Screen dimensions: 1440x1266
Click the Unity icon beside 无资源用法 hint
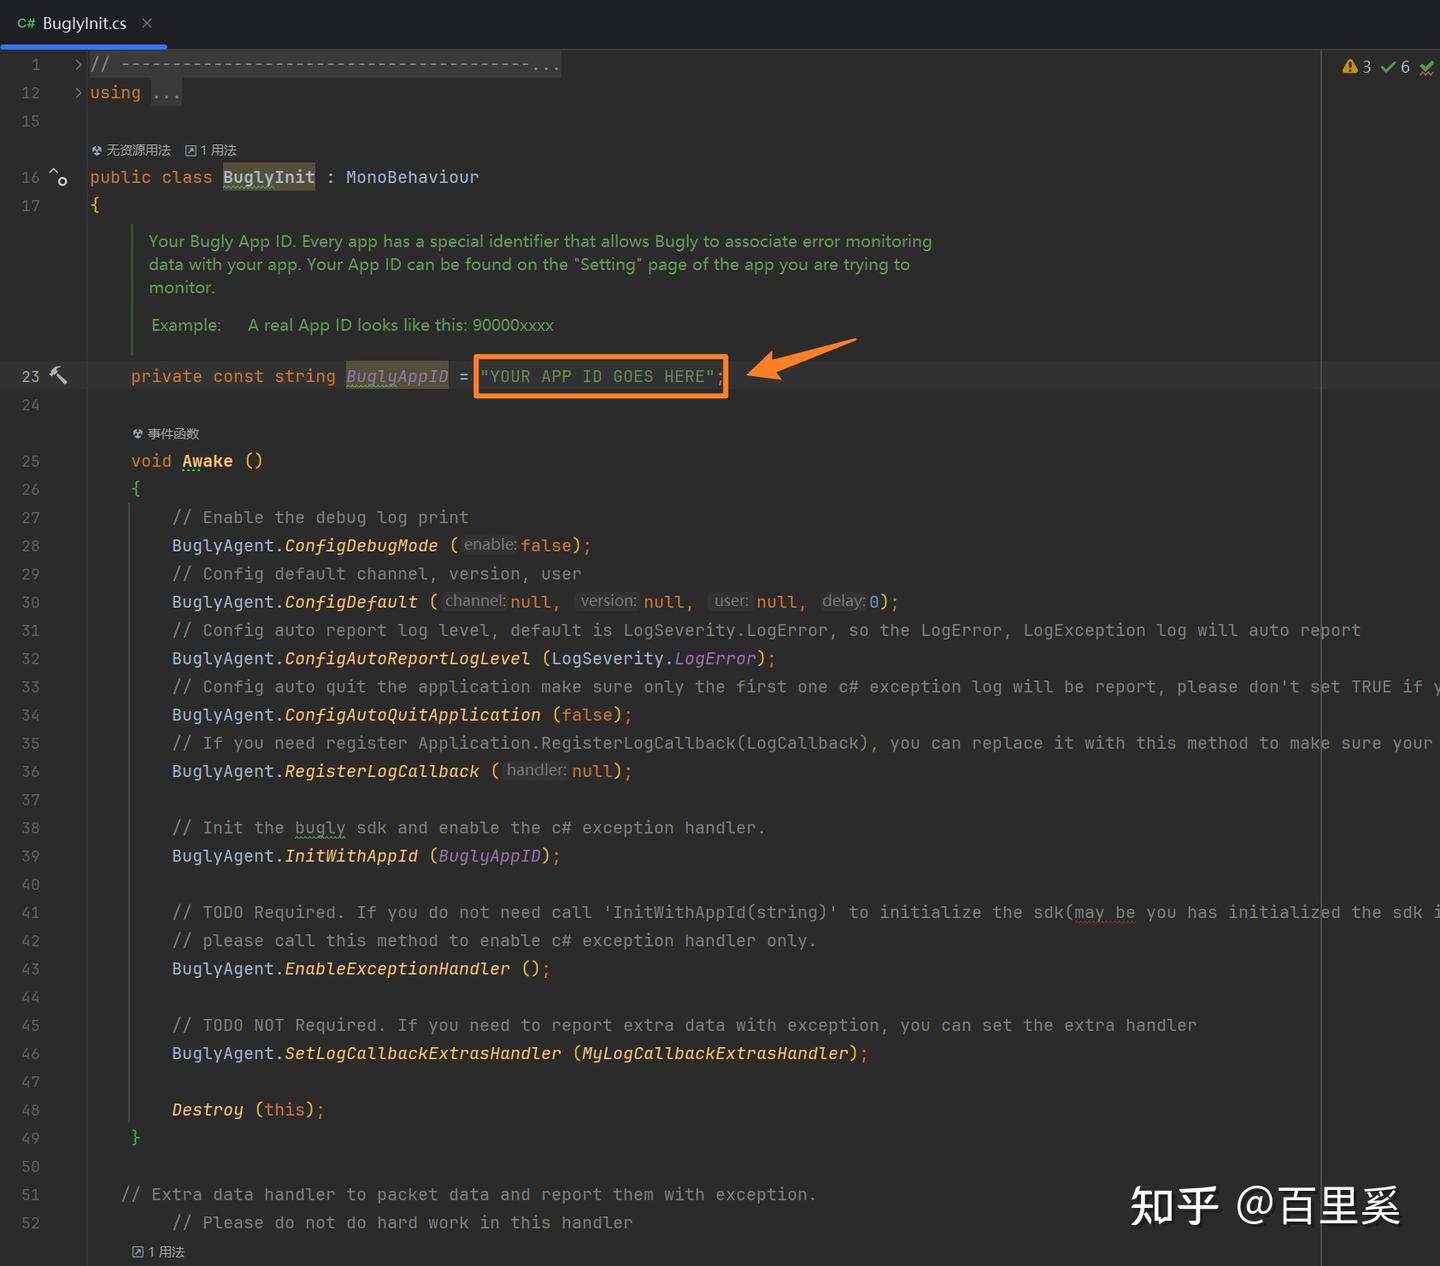[97, 151]
